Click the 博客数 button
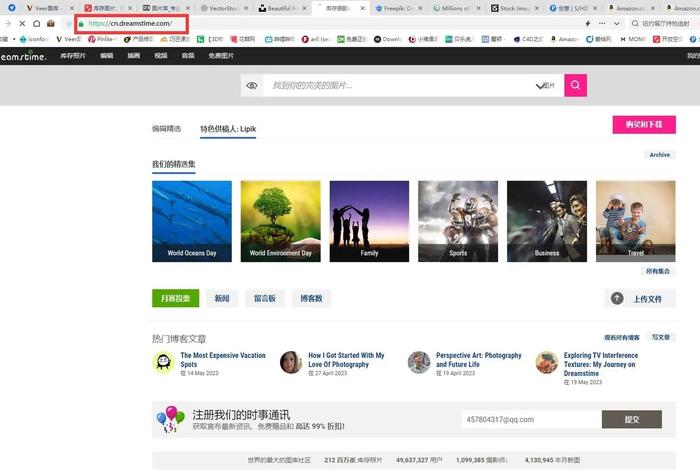This screenshot has height=470, width=700. [311, 298]
